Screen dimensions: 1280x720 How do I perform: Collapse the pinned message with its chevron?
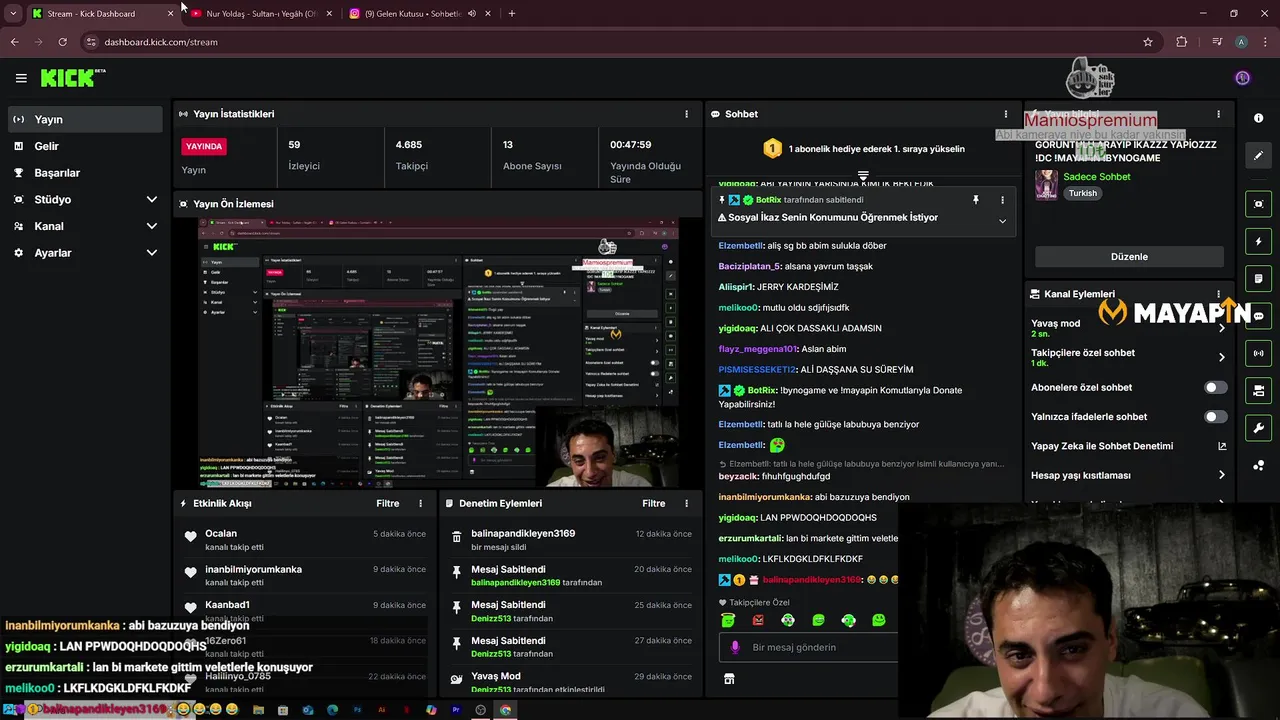click(x=1002, y=221)
